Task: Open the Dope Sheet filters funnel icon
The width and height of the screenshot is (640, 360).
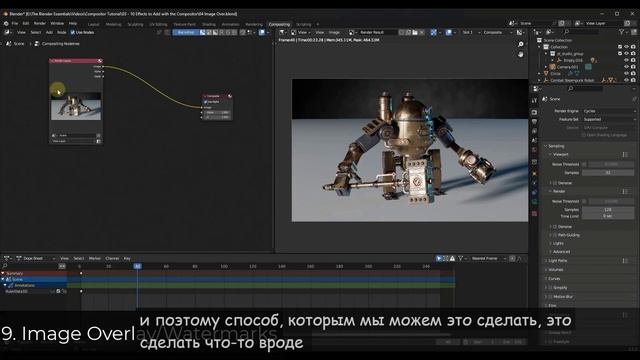Action: point(460,258)
